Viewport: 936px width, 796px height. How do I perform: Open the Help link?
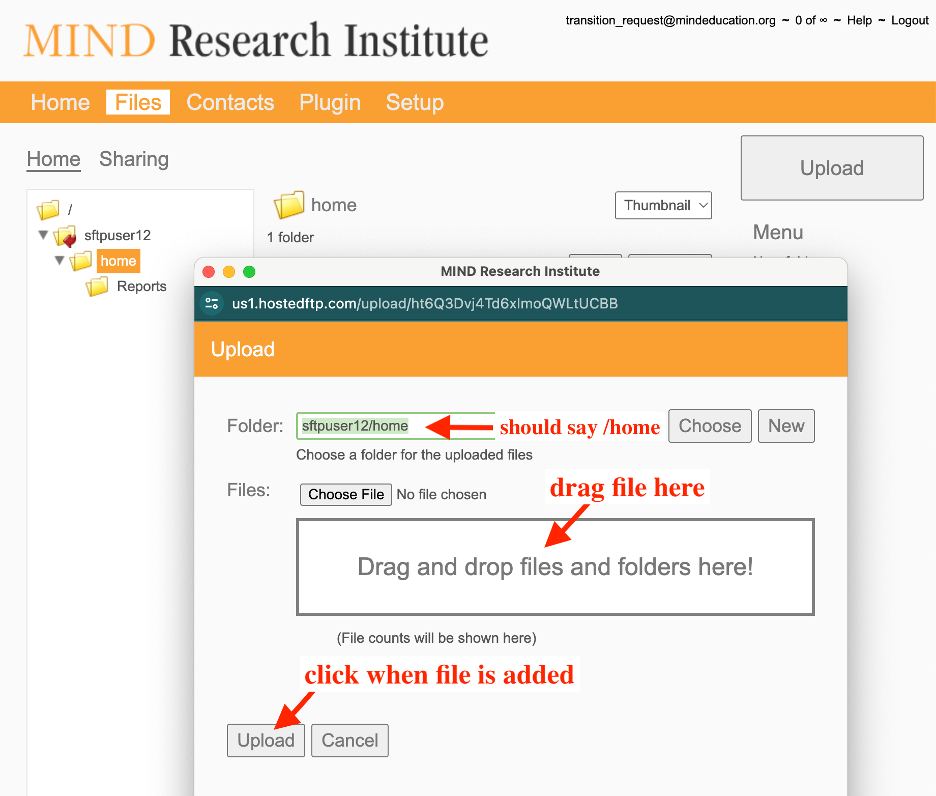pos(859,20)
